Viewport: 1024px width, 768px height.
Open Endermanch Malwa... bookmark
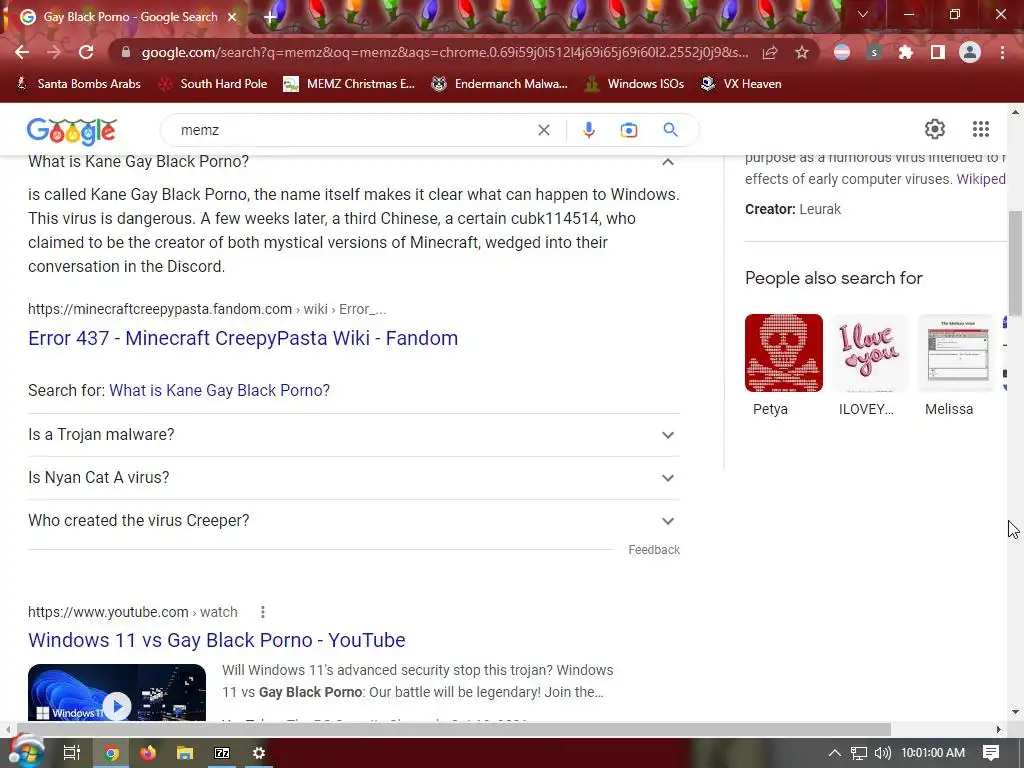500,84
